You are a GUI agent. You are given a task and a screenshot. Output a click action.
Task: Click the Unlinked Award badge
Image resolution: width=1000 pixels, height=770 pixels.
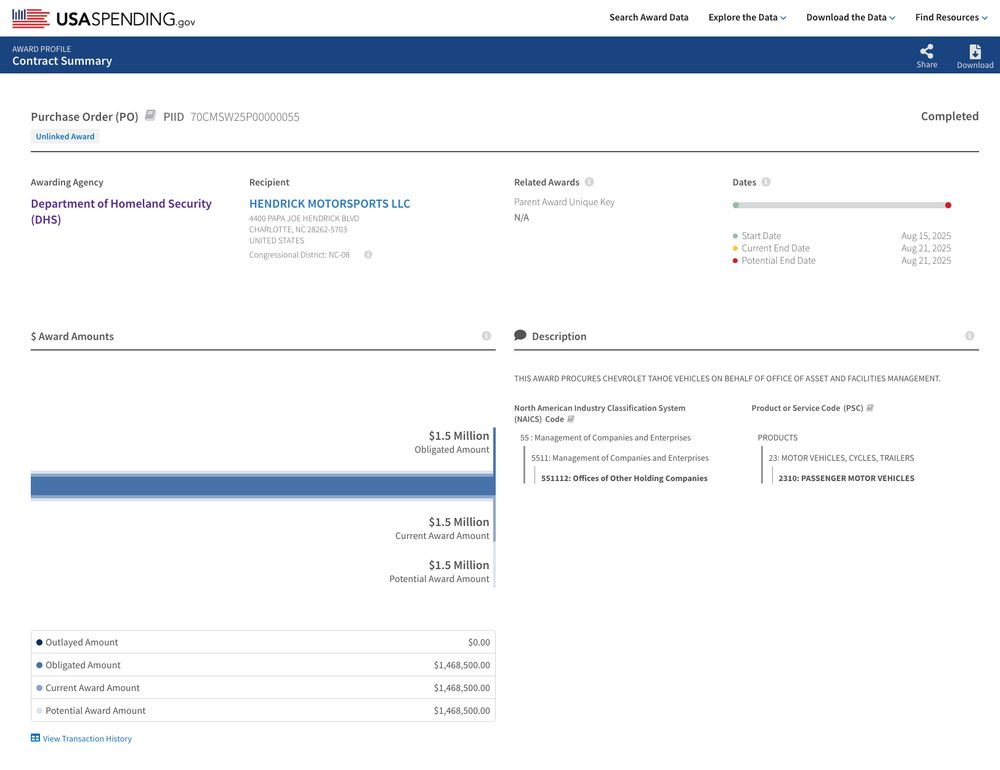pos(65,137)
